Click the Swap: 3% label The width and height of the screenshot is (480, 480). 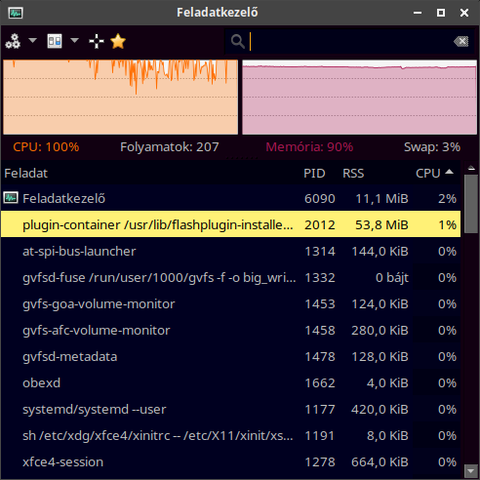(432, 147)
